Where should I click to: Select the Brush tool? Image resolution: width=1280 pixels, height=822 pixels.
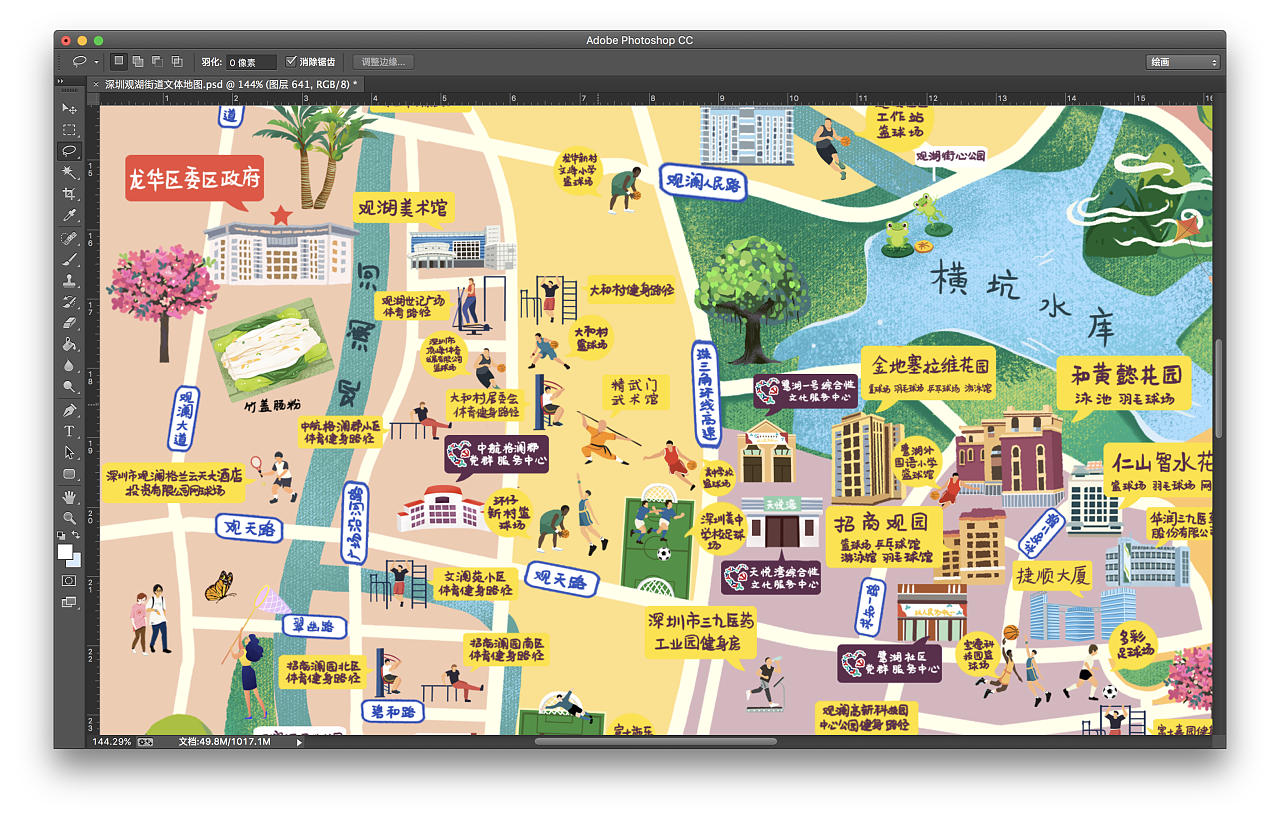point(69,259)
